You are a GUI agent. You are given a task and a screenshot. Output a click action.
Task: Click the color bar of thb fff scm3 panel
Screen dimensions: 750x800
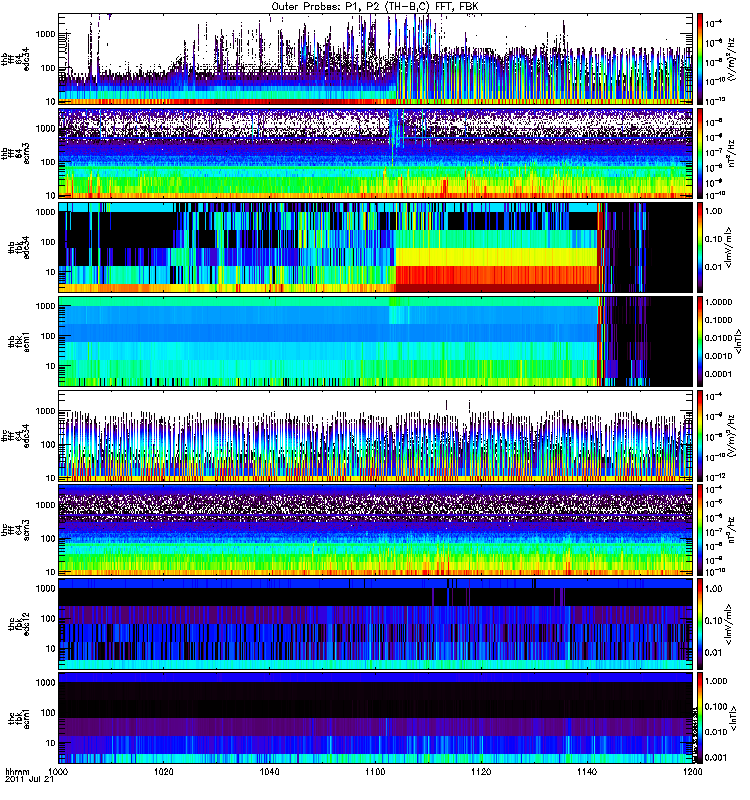pos(700,153)
